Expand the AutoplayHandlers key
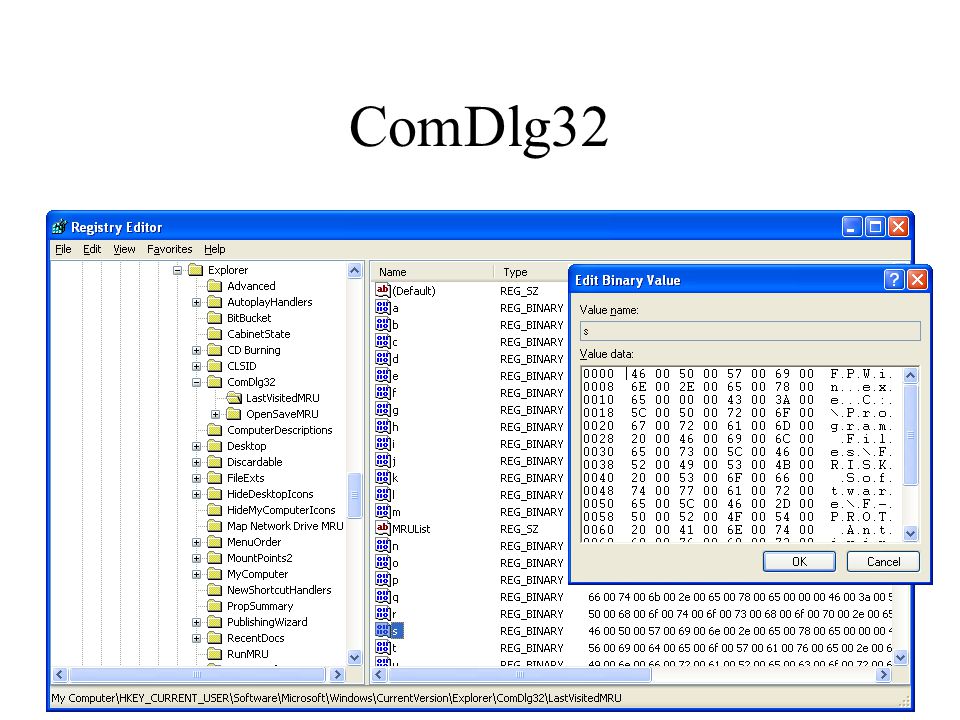The image size is (960, 720). click(x=197, y=302)
